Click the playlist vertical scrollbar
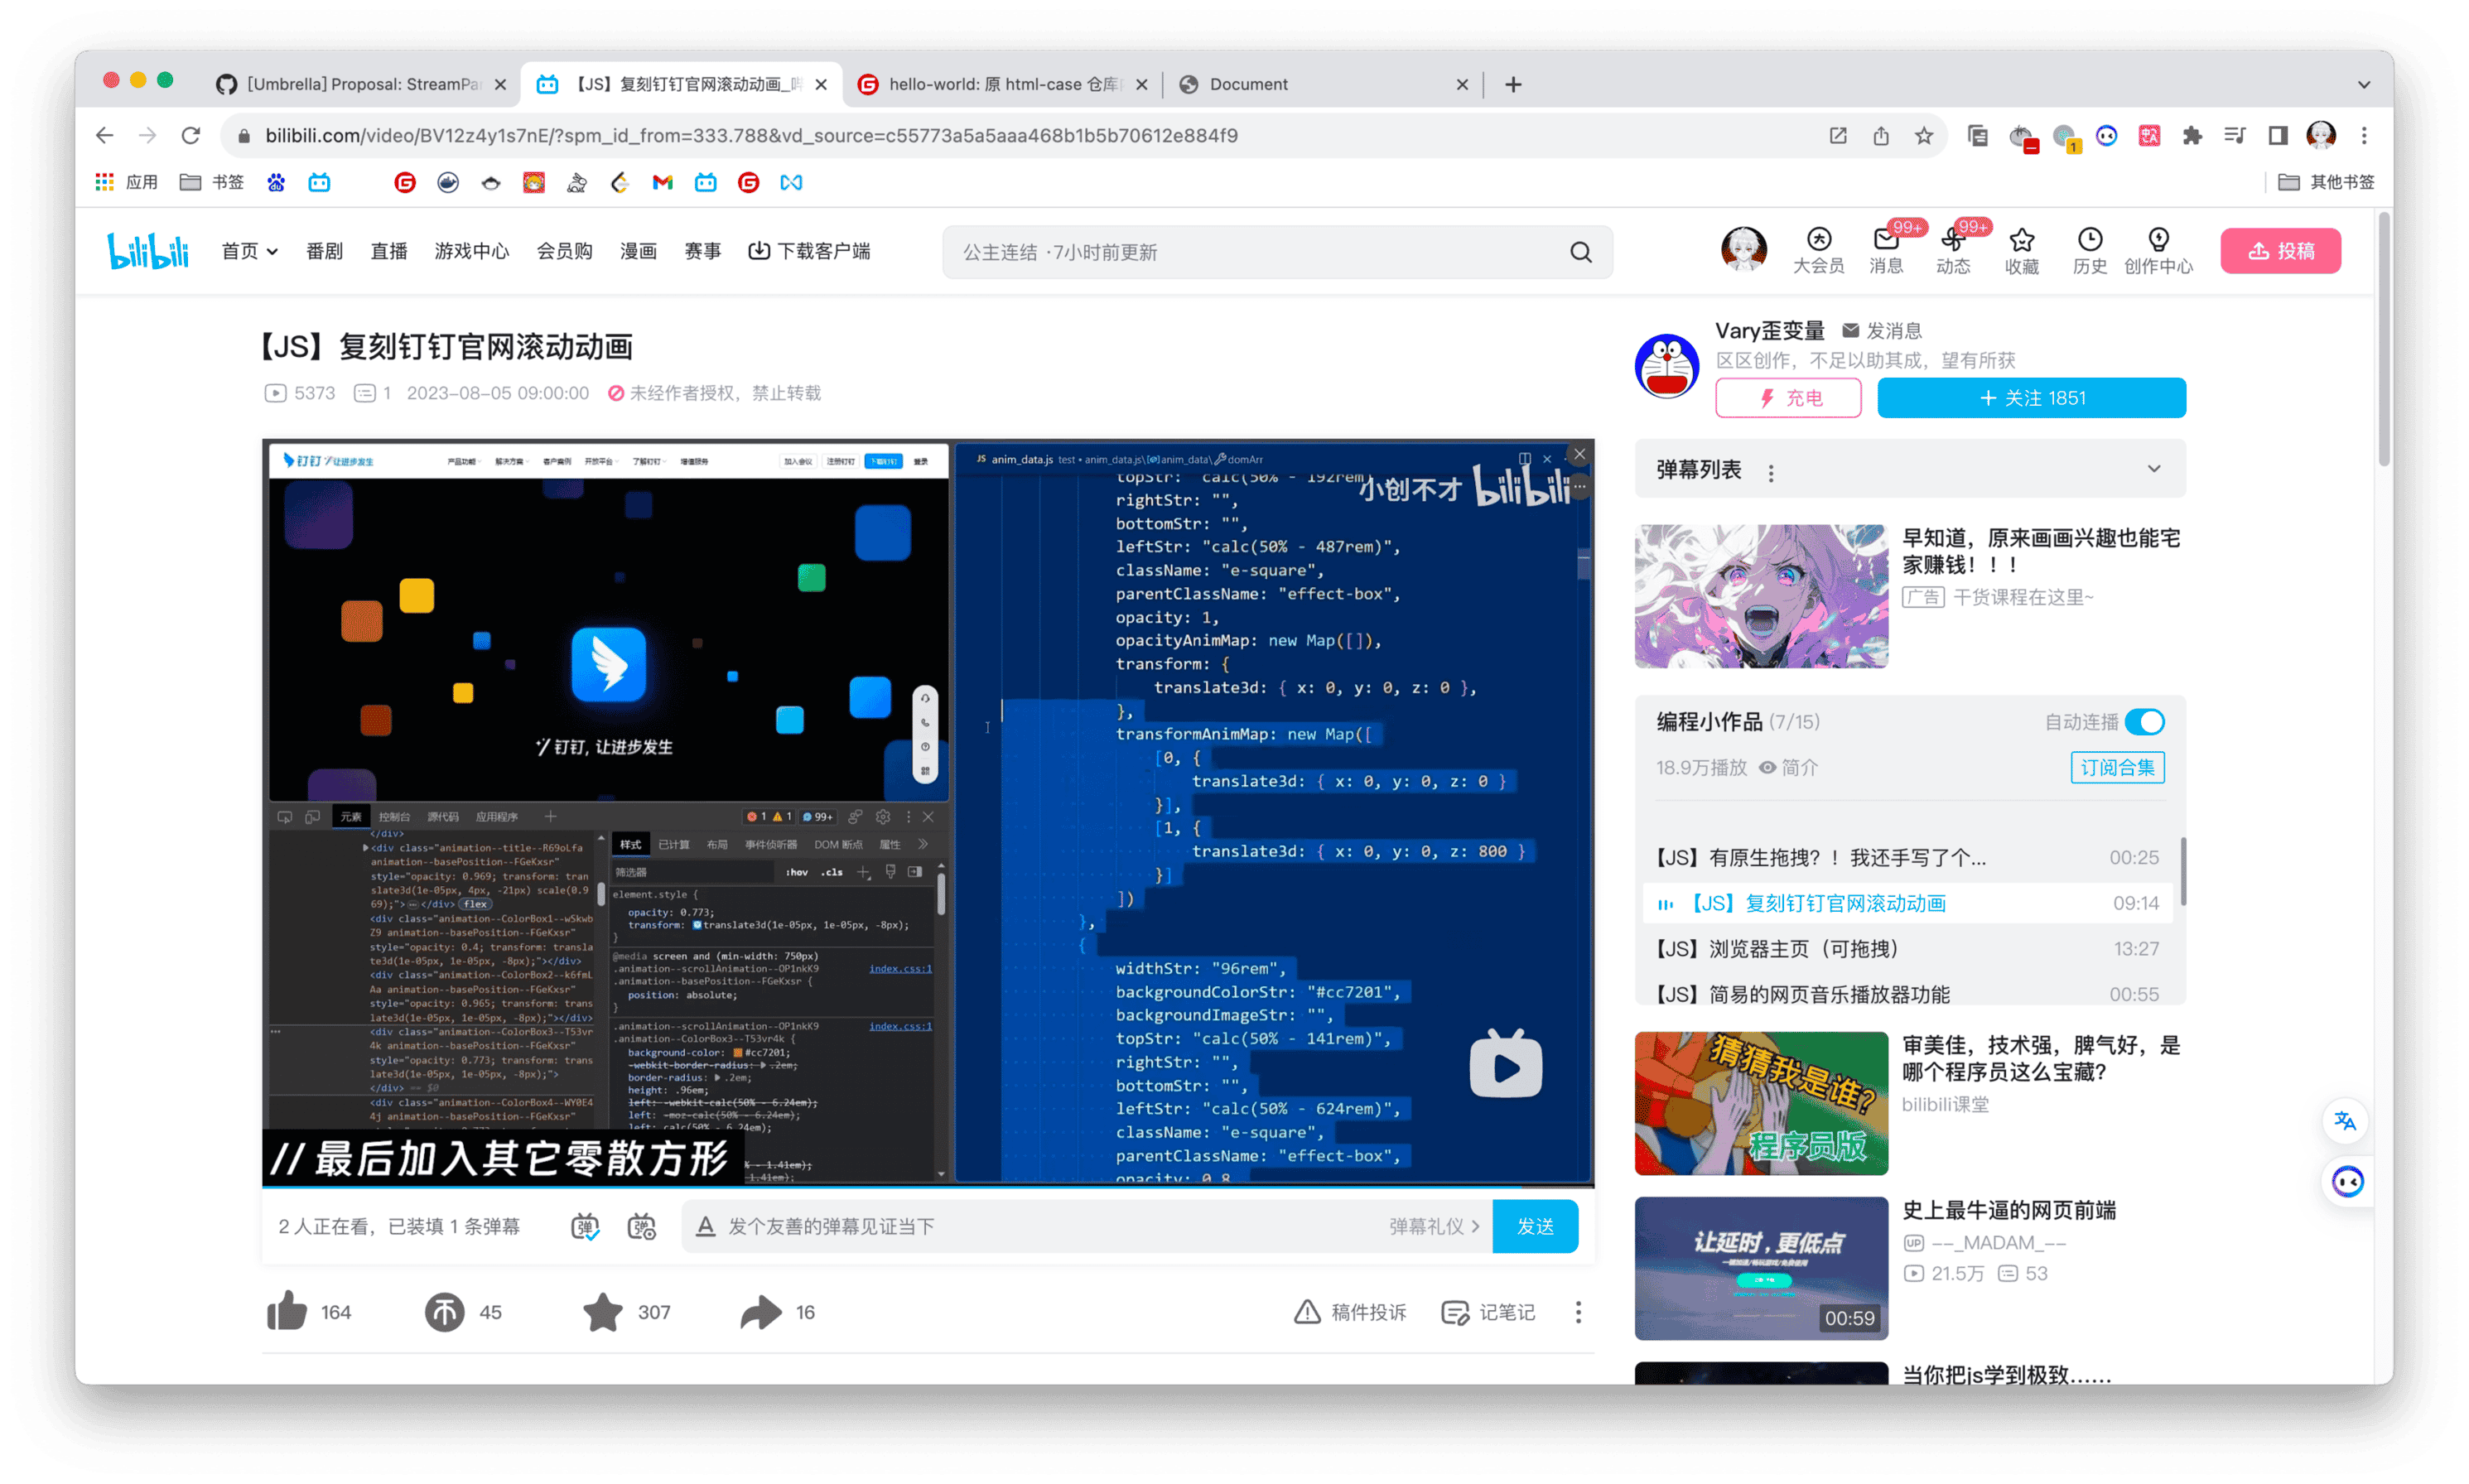Screen dimensions: 2469x1484 (x=2183, y=872)
